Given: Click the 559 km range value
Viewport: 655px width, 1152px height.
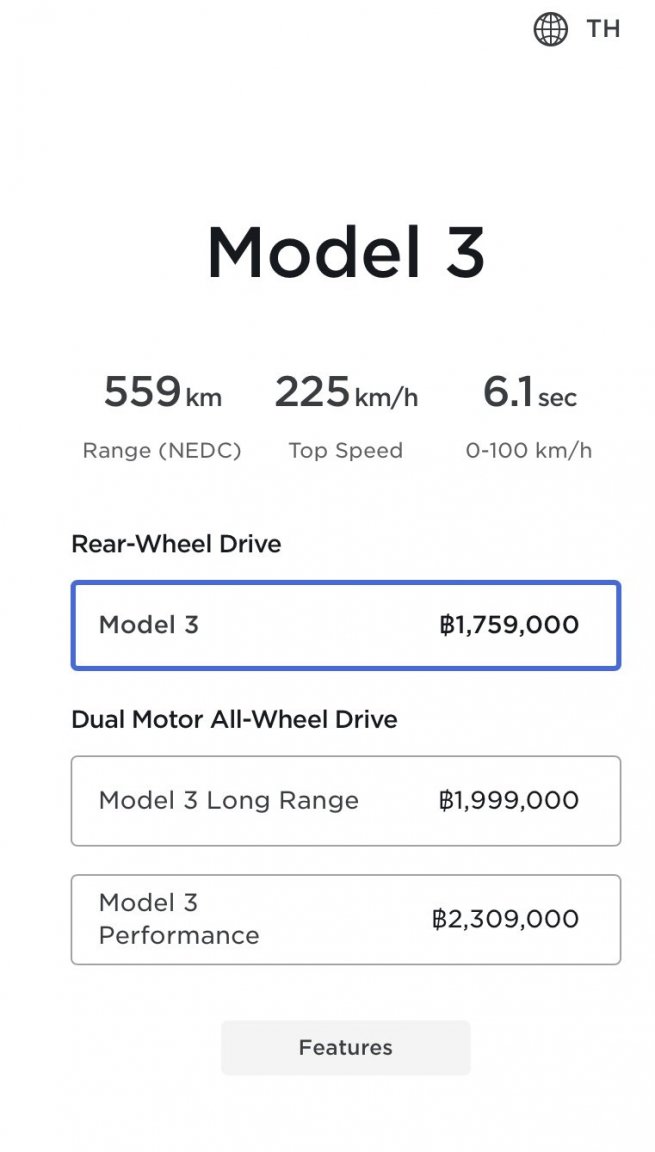Looking at the screenshot, I should point(162,394).
